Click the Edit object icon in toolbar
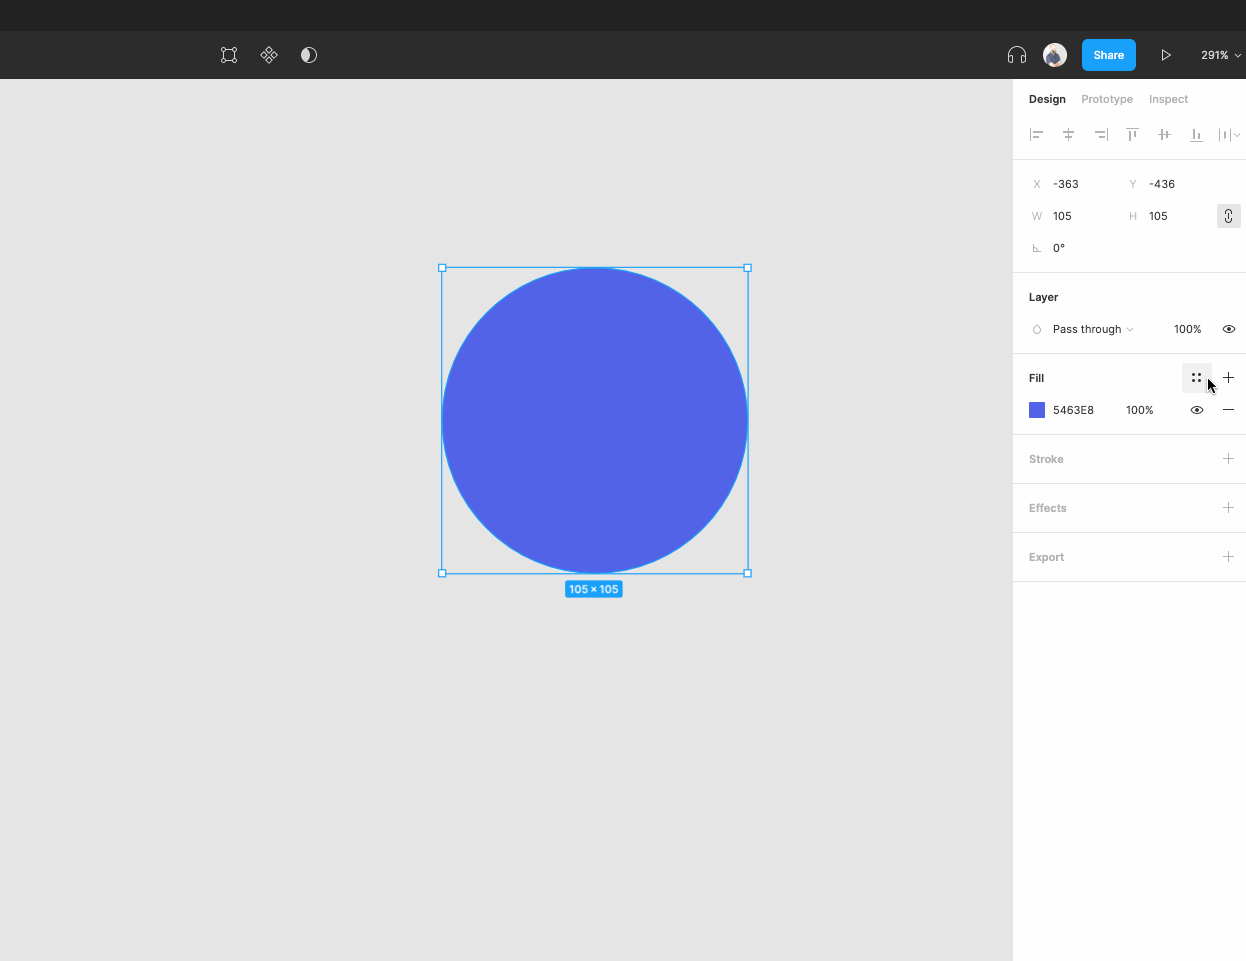 coord(229,55)
